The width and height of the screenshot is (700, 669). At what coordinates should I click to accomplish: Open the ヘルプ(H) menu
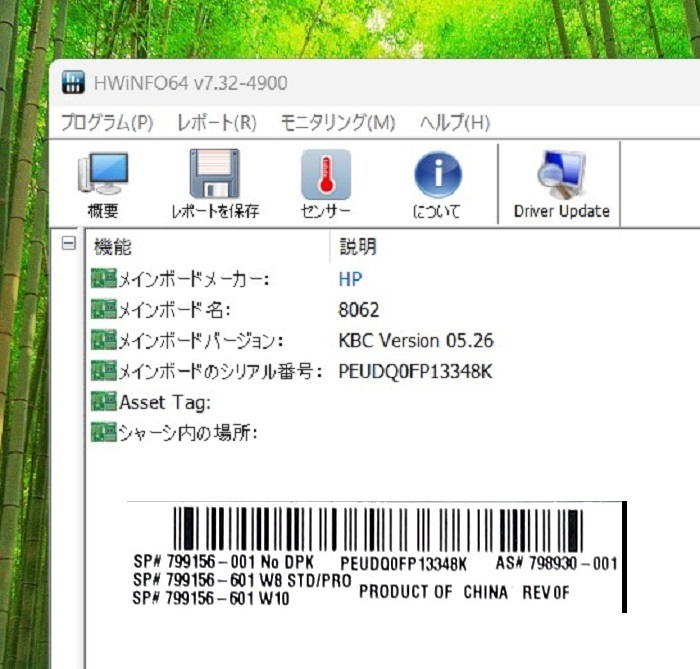pos(455,122)
